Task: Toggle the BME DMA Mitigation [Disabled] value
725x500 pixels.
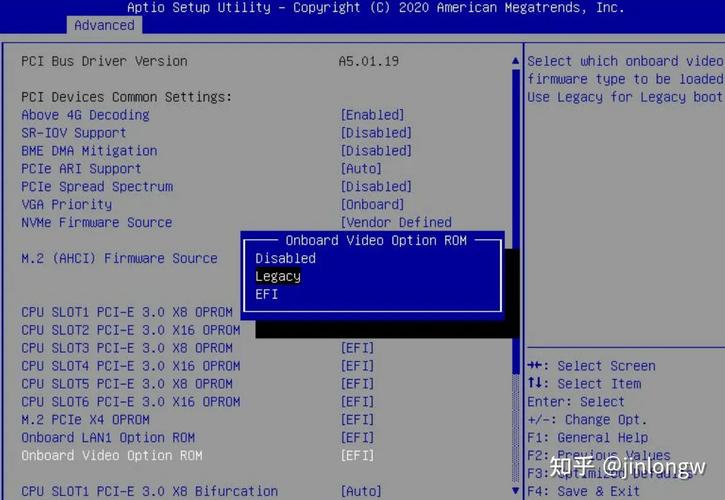Action: click(x=376, y=151)
